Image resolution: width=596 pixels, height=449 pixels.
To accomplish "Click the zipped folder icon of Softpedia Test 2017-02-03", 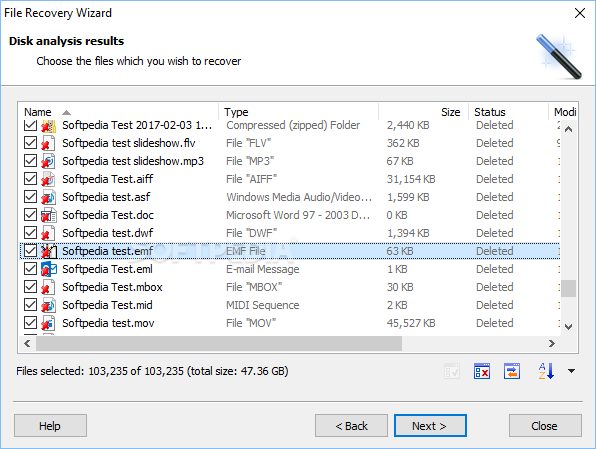I will click(49, 125).
